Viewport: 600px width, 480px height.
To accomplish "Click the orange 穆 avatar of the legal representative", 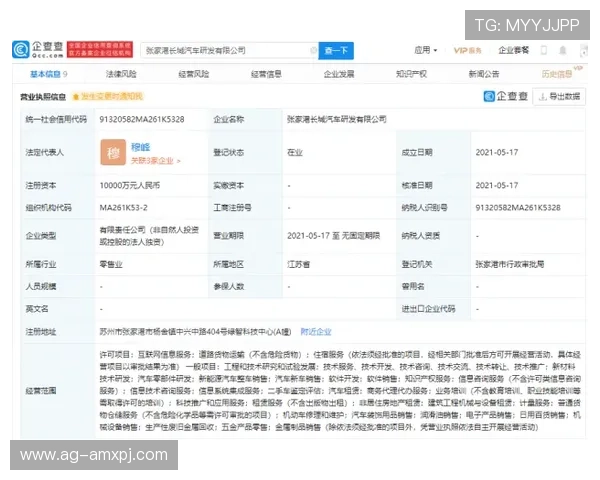I will coord(113,152).
